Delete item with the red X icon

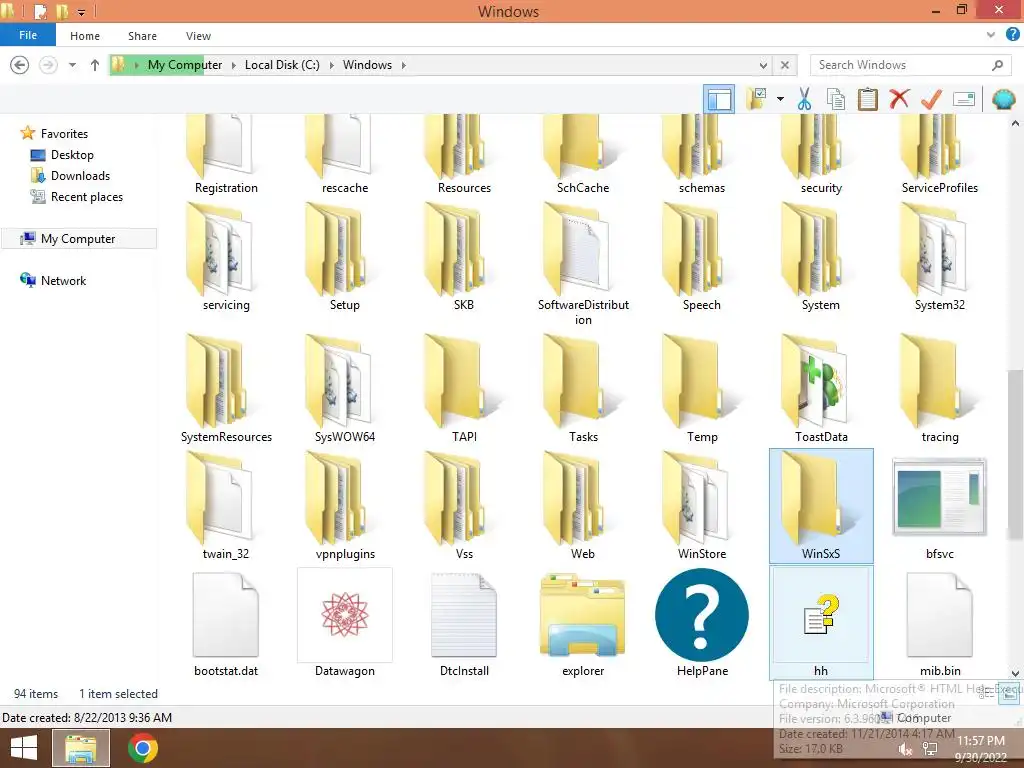click(x=899, y=99)
